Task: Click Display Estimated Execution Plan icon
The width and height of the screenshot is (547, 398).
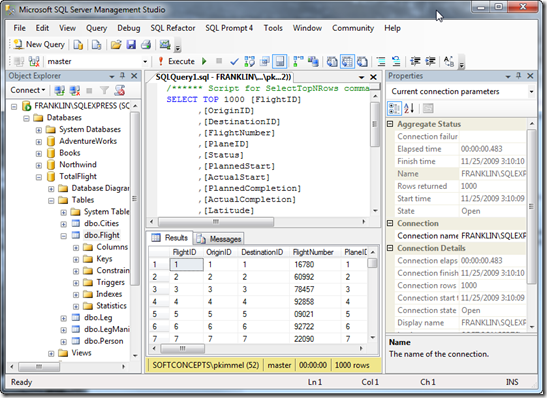Action: 249,61
